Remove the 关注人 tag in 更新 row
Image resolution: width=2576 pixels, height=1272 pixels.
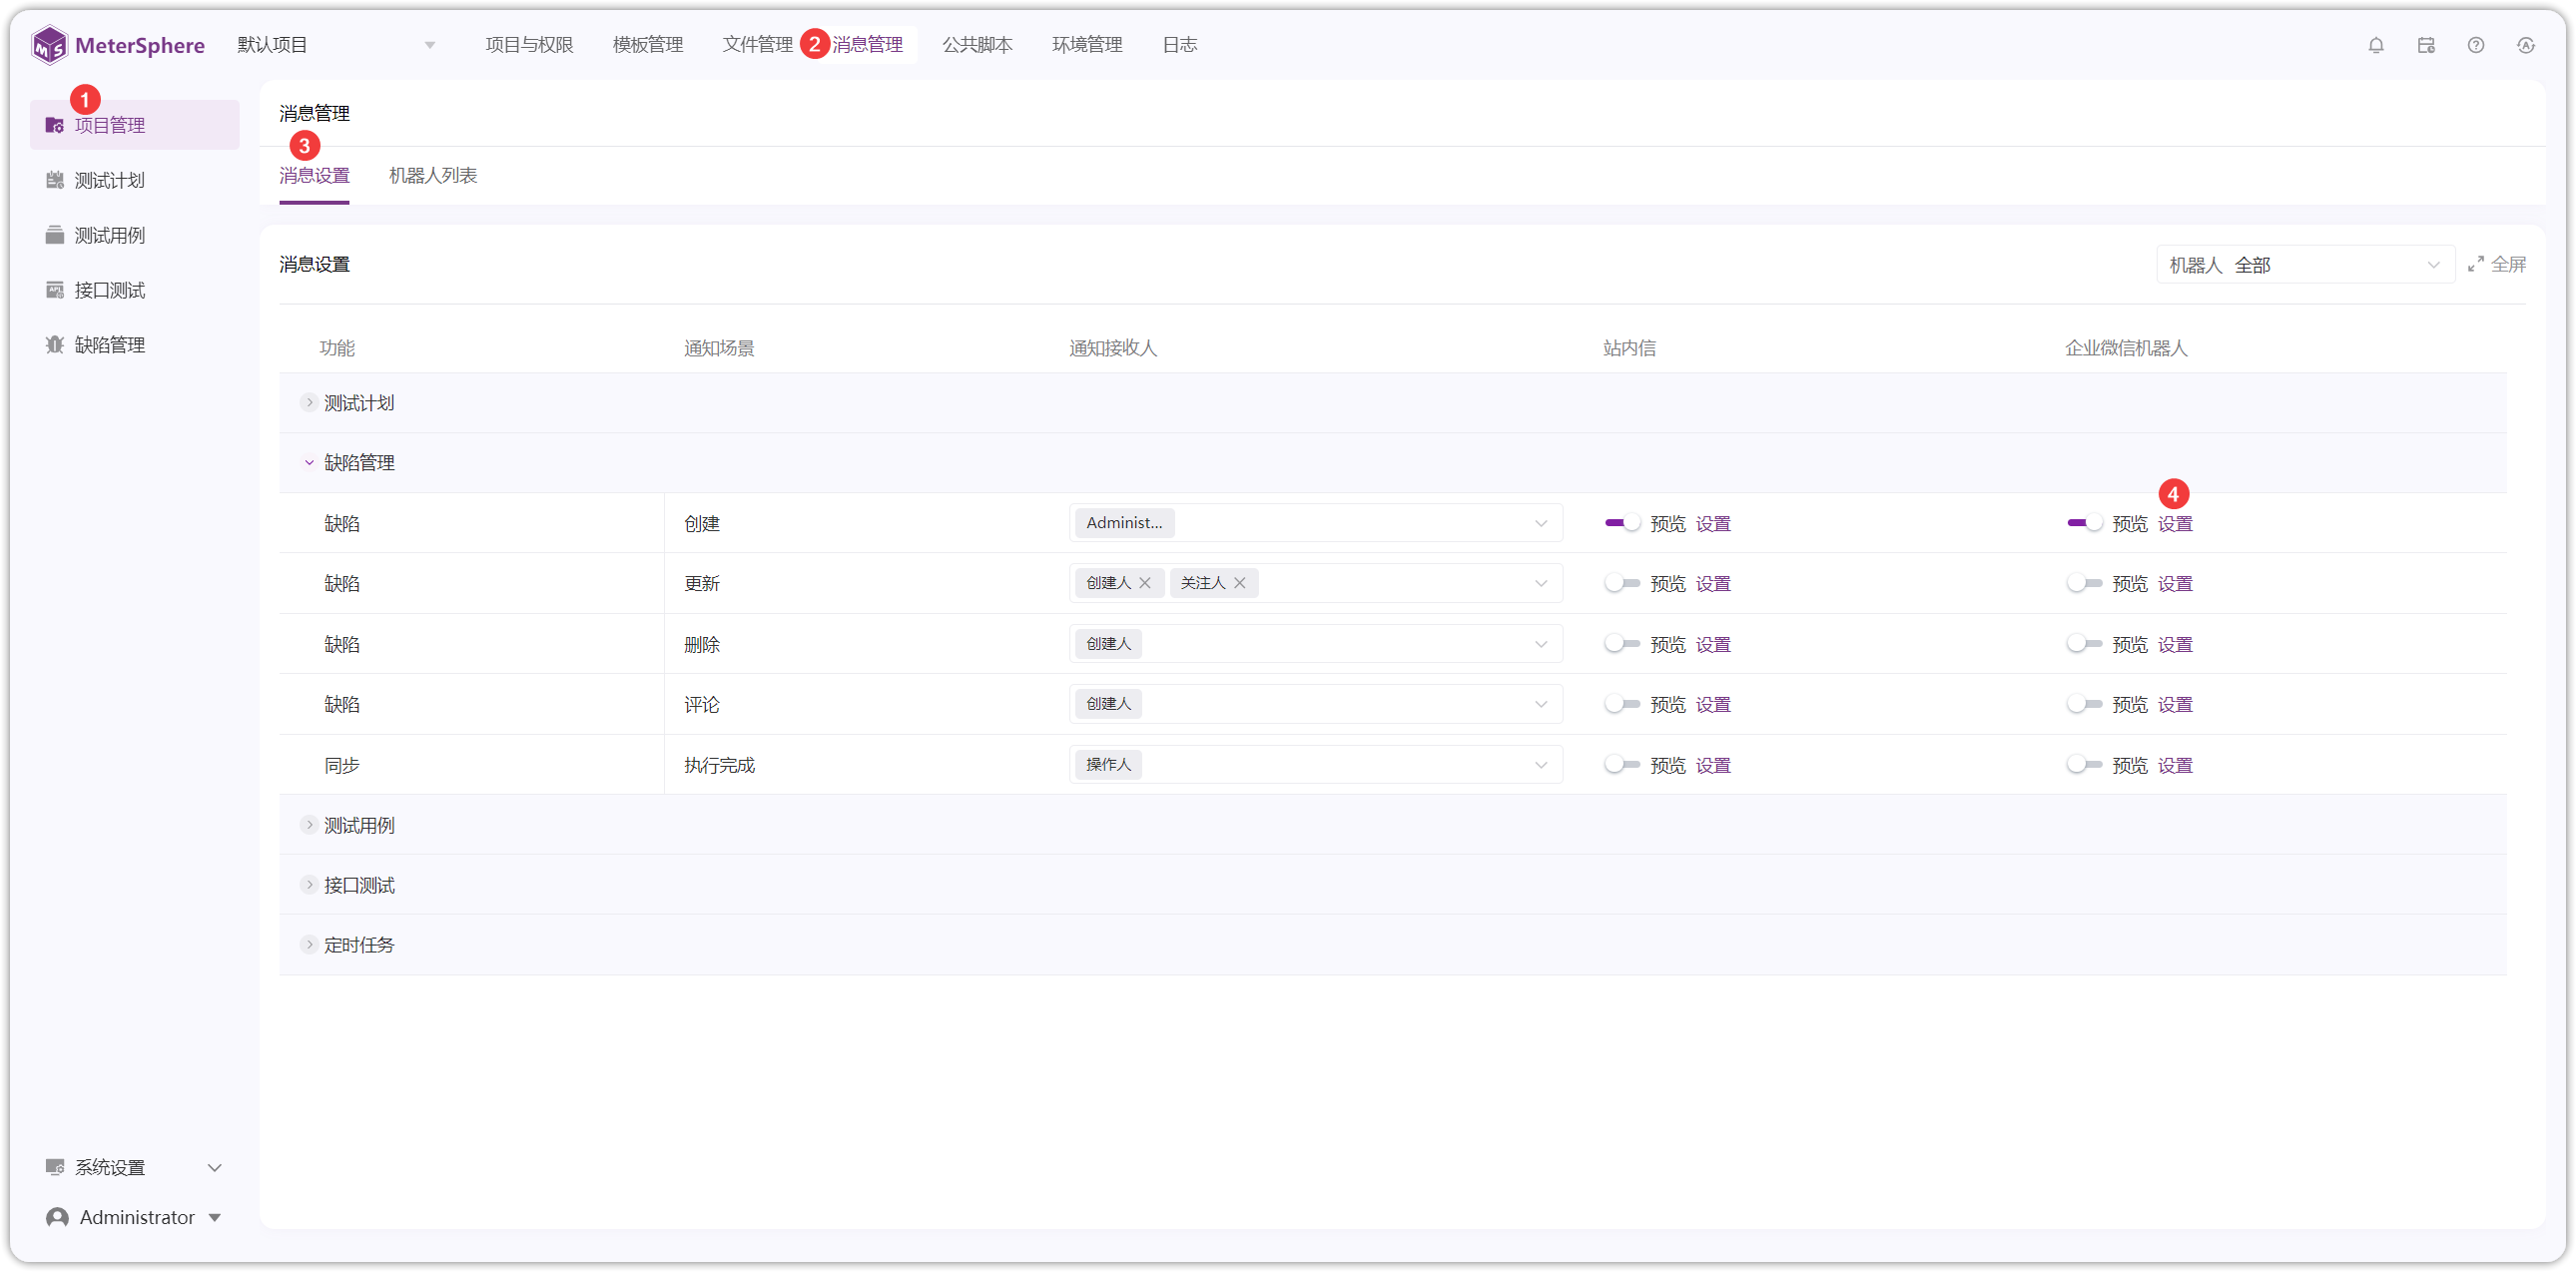pos(1240,583)
